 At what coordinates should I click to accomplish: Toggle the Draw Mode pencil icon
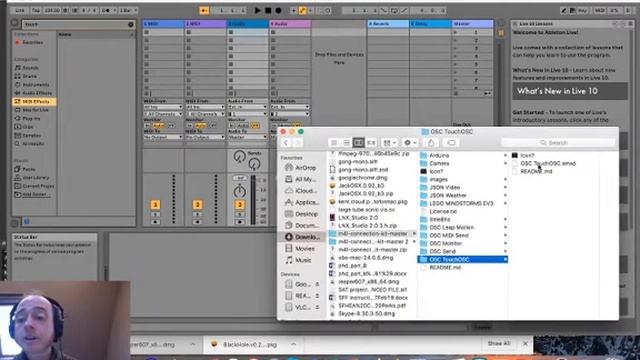point(564,10)
